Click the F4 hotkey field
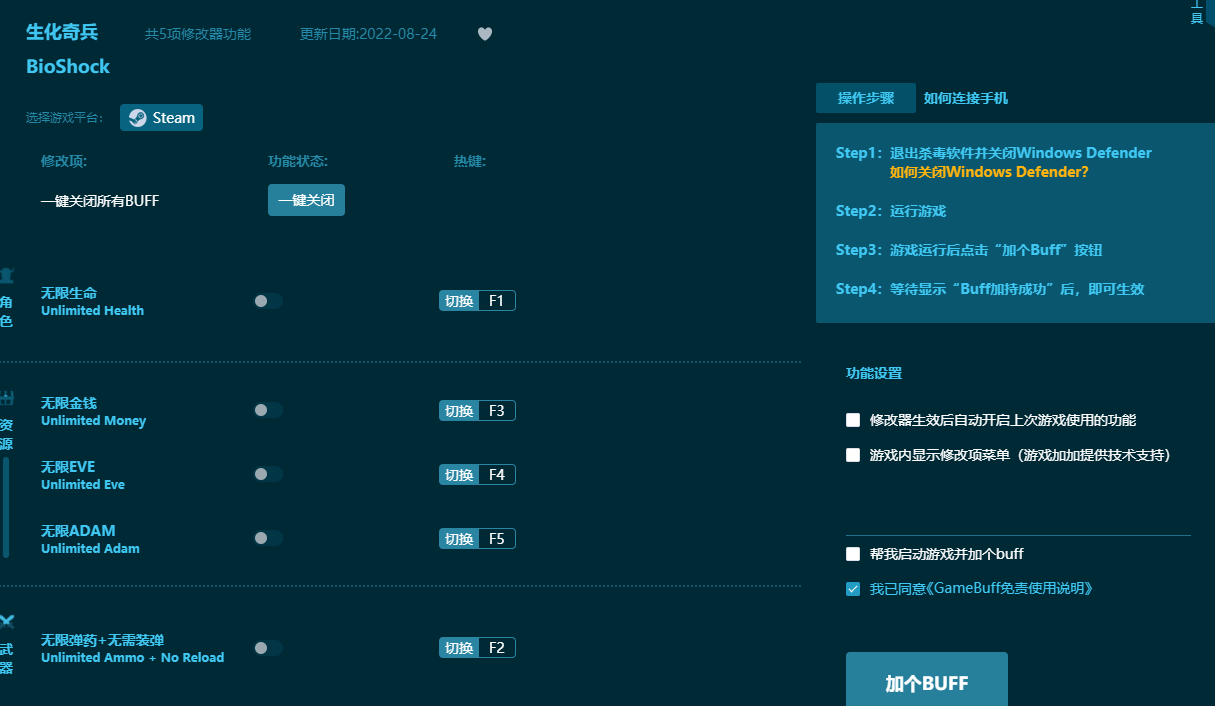This screenshot has height=706, width=1215. coord(497,474)
